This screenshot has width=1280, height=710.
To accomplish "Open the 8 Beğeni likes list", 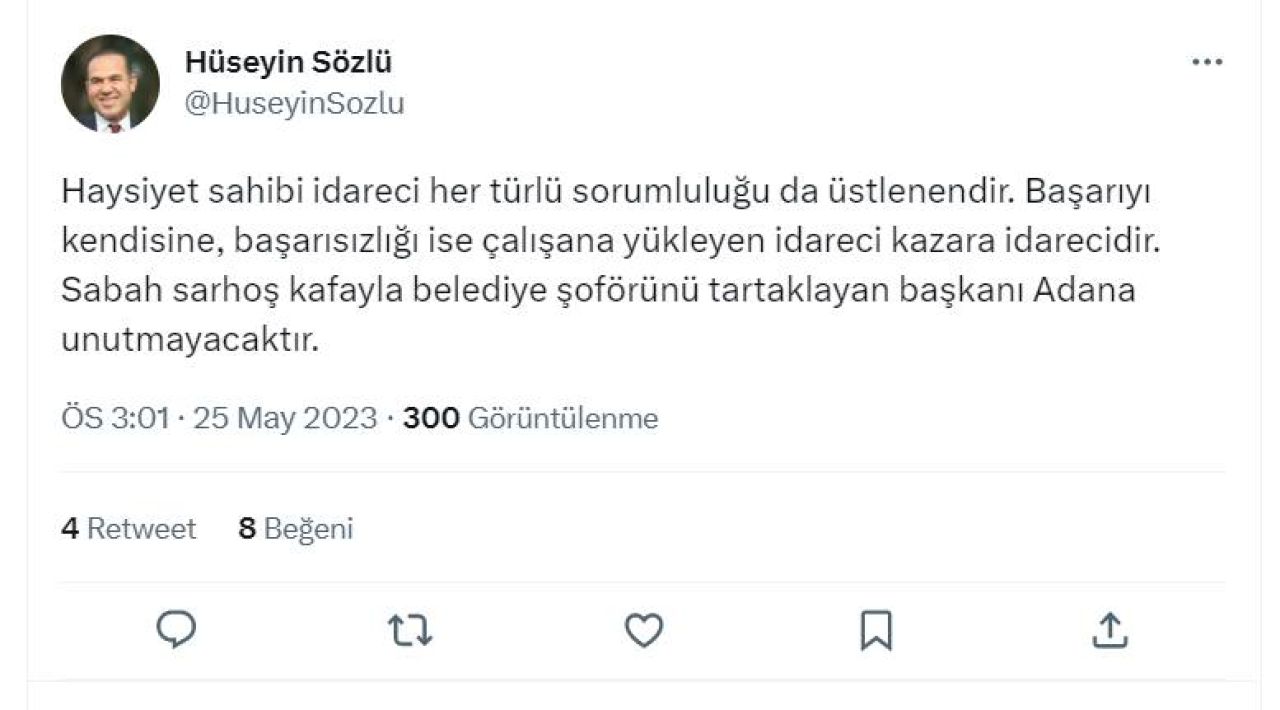I will click(x=296, y=528).
